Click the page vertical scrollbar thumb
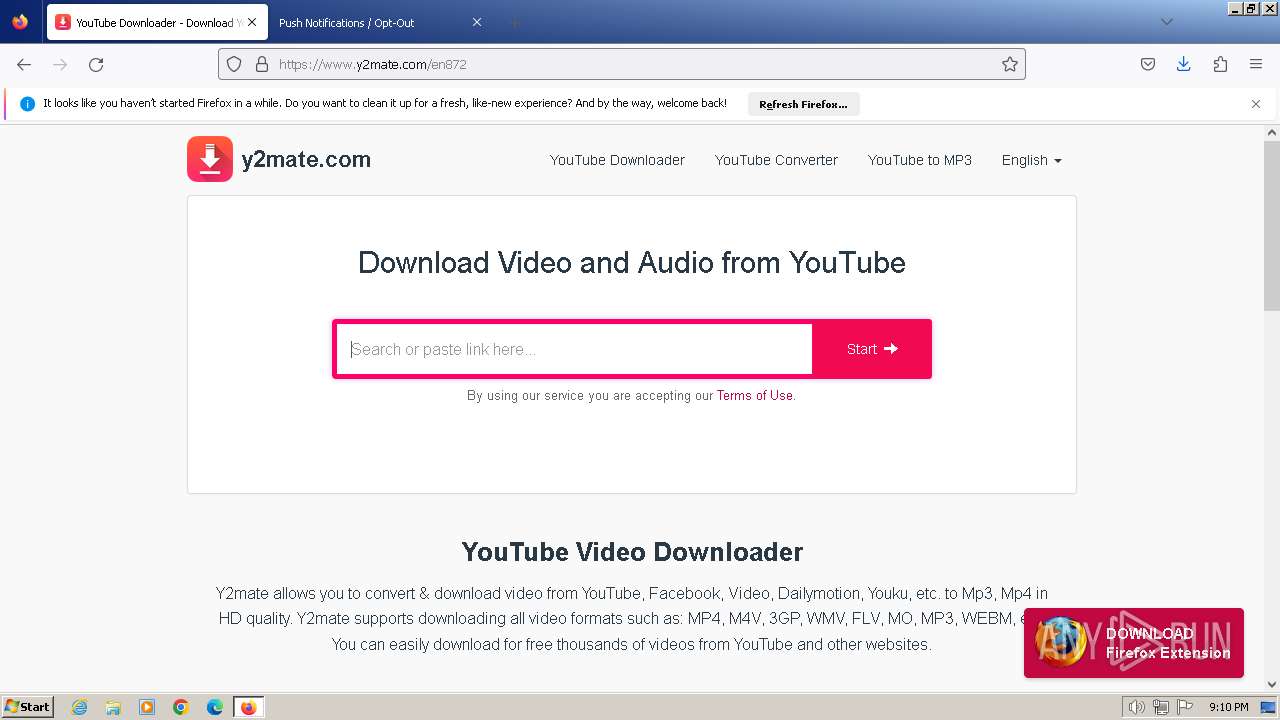The width and height of the screenshot is (1280, 720). click(1272, 225)
